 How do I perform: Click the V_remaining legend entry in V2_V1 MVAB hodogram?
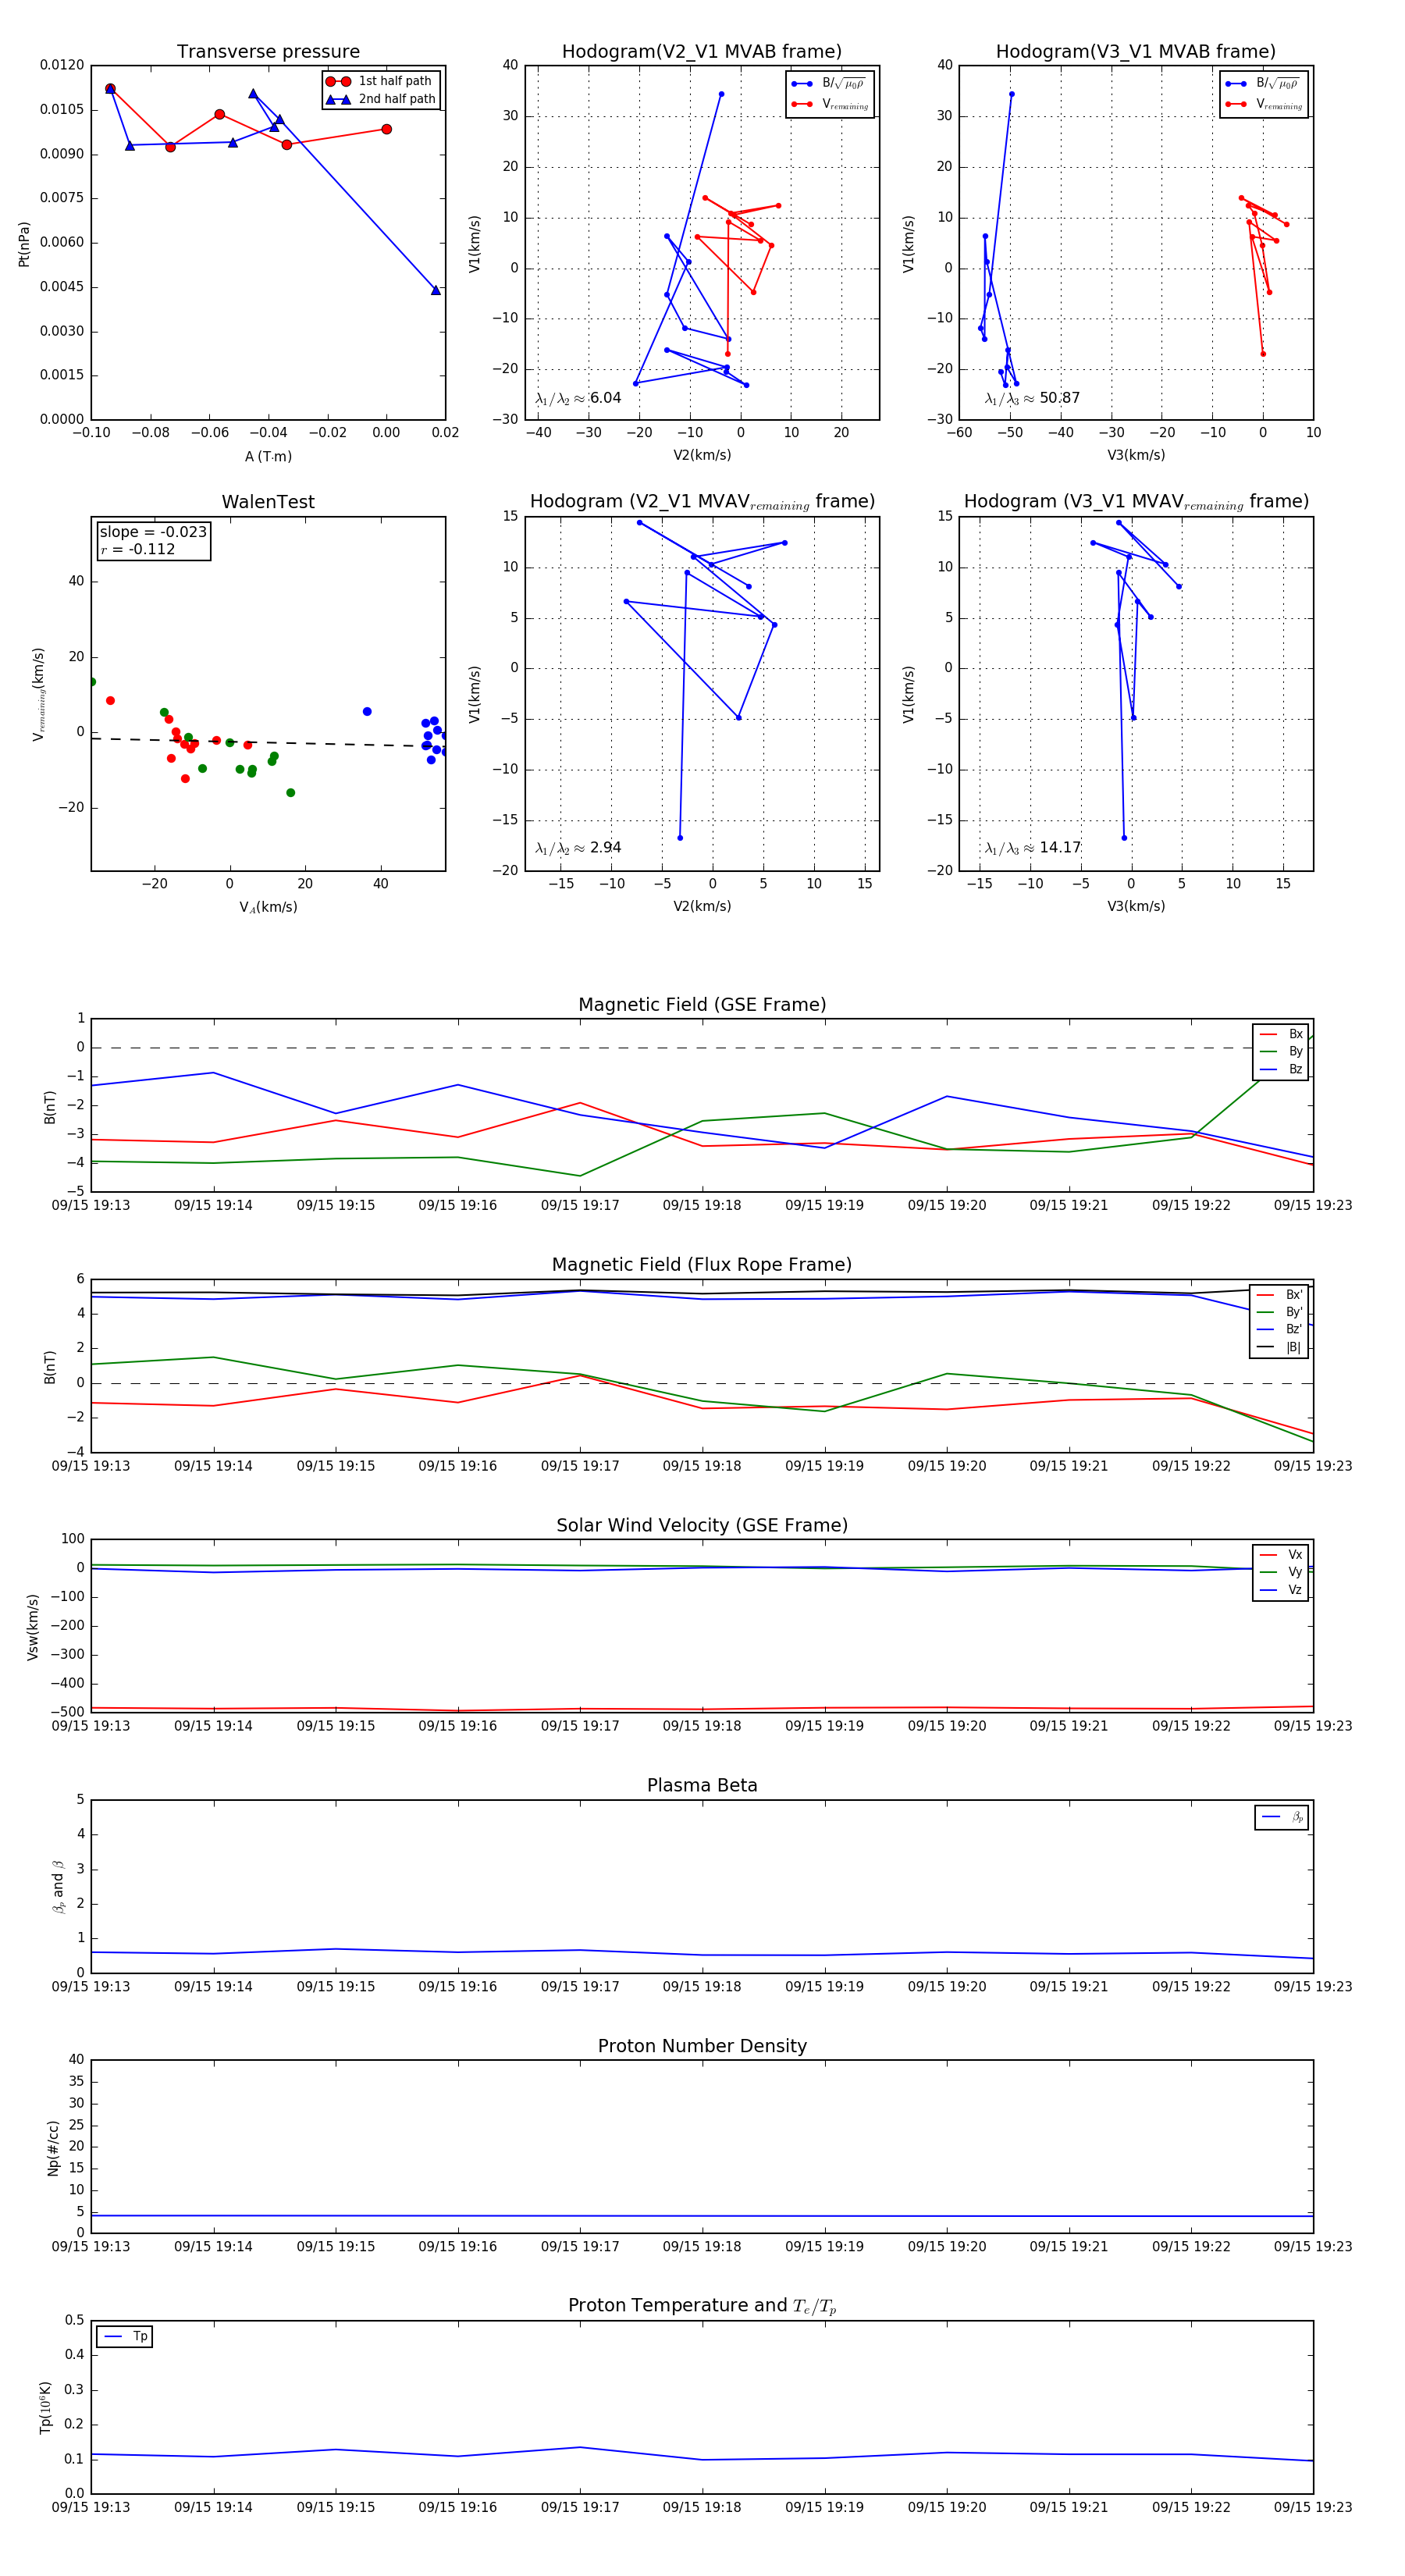[x=830, y=104]
